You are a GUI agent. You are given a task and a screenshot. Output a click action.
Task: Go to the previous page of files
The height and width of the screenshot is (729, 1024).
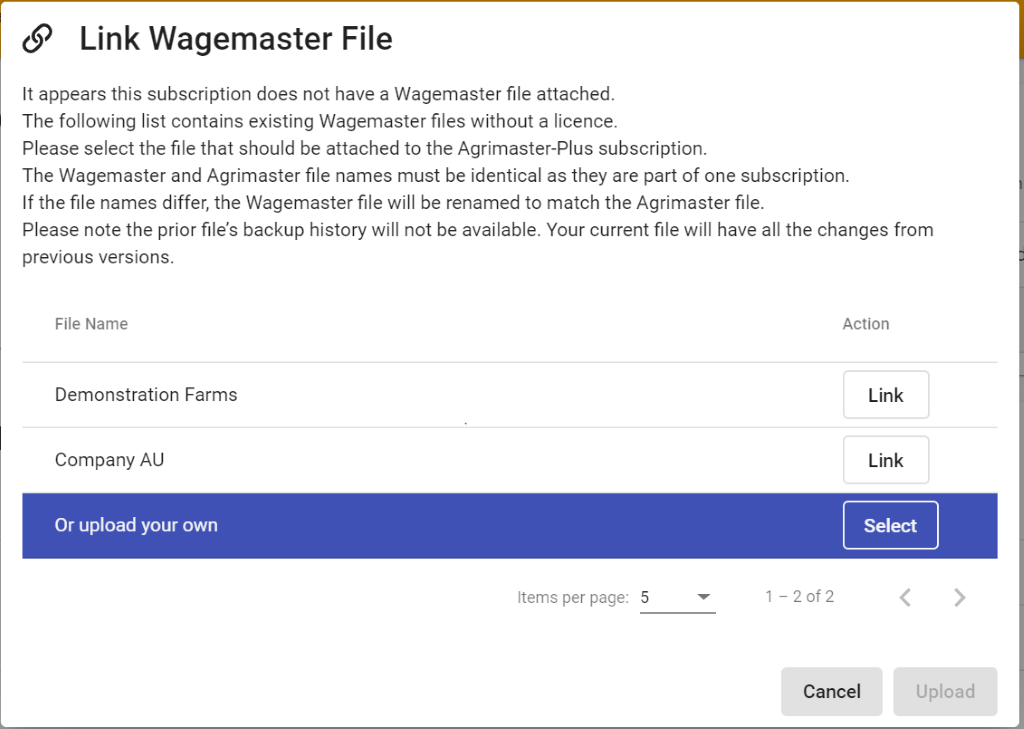point(905,597)
